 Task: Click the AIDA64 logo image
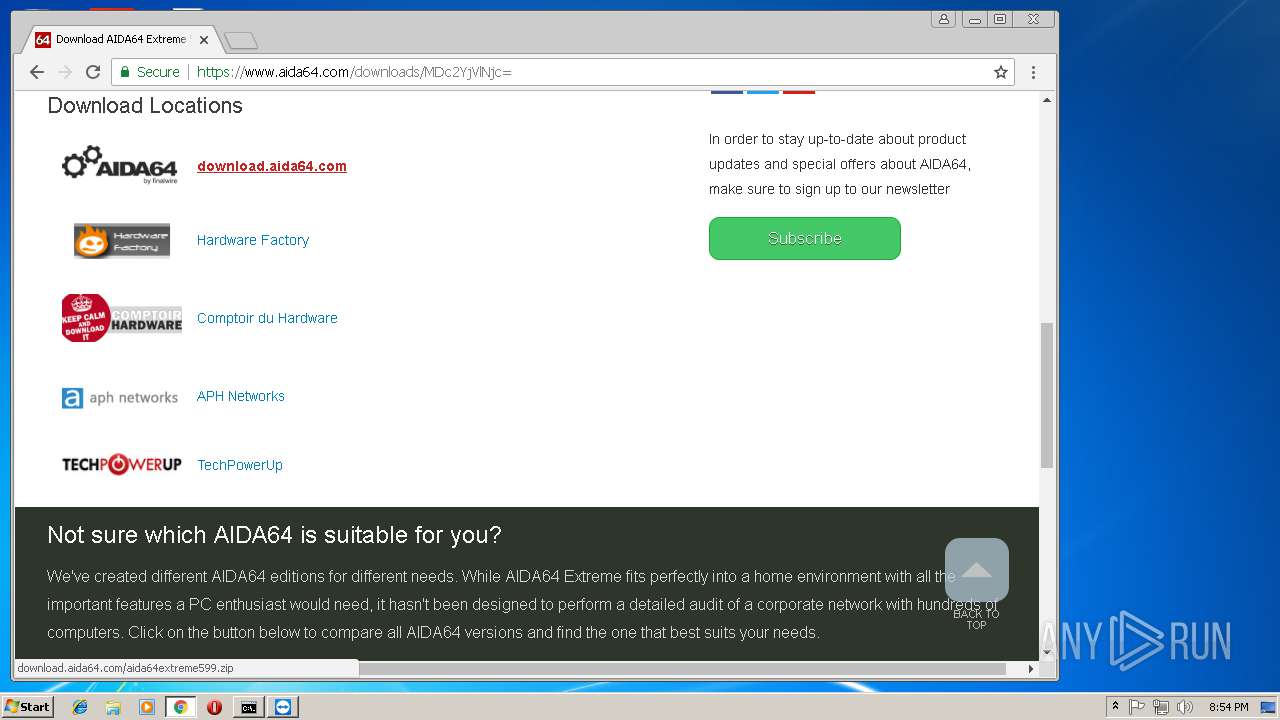point(120,165)
